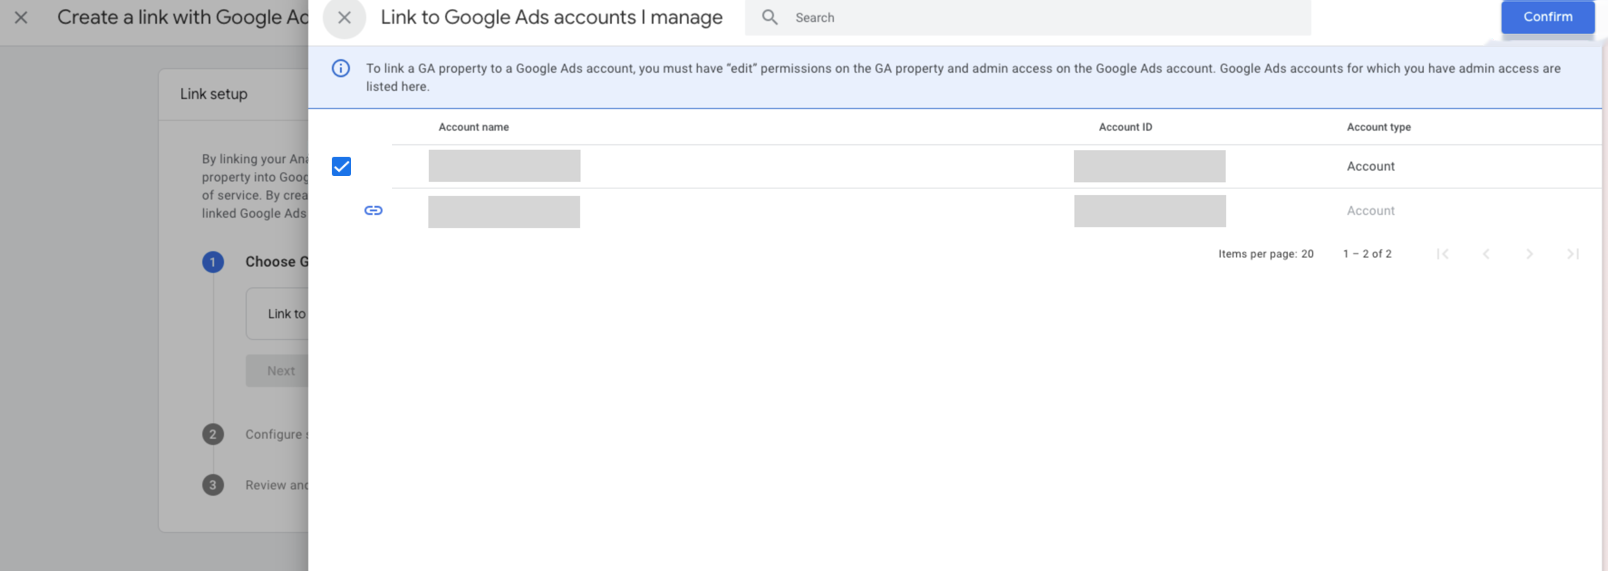Click the search magnifier icon
This screenshot has width=1608, height=571.
[x=770, y=17]
